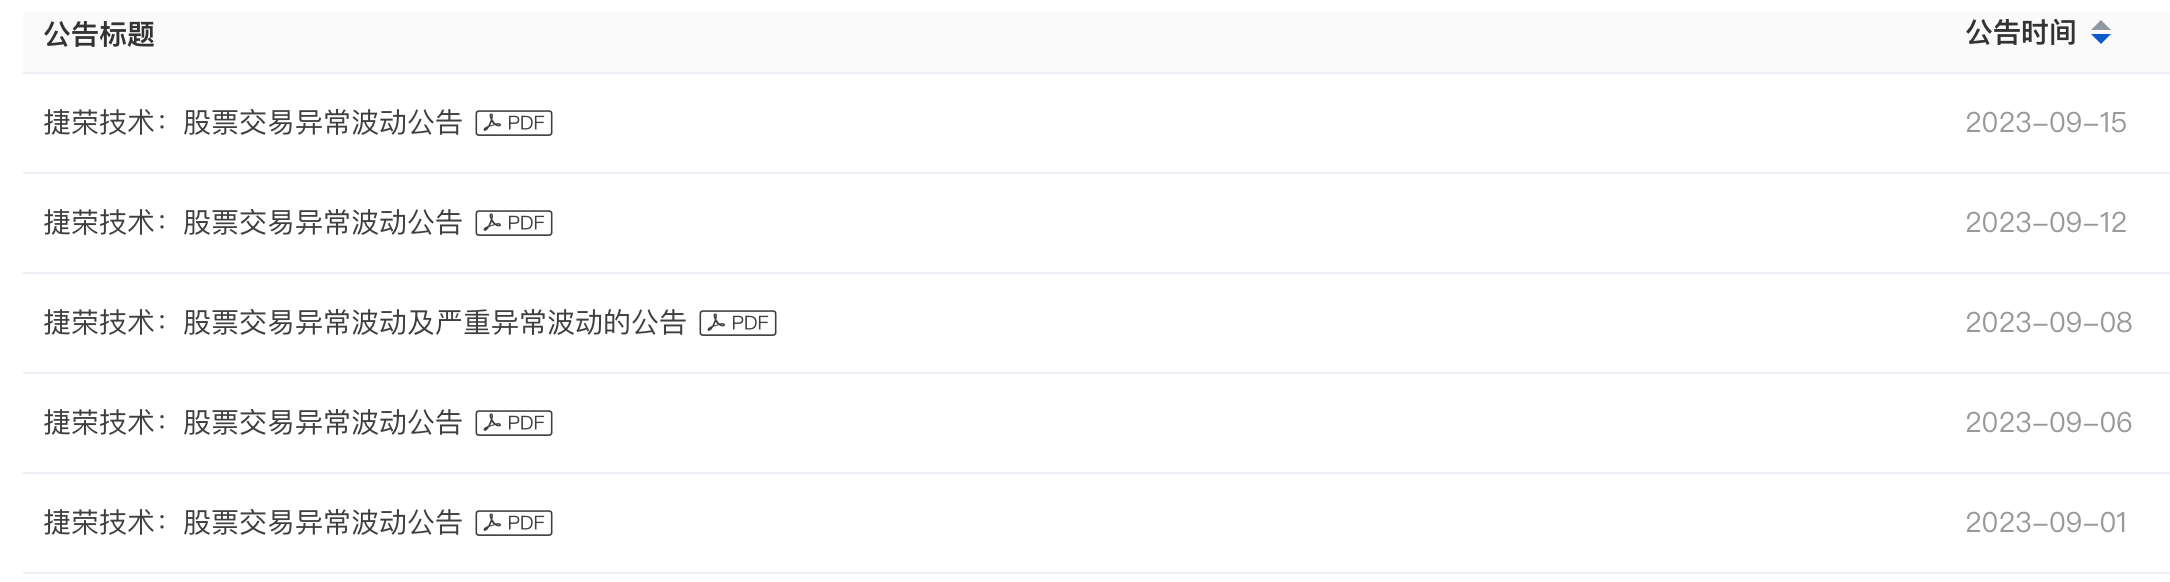Viewport: 2170px width, 582px height.
Task: Click the 公告时间 column header label
Action: 2020,33
